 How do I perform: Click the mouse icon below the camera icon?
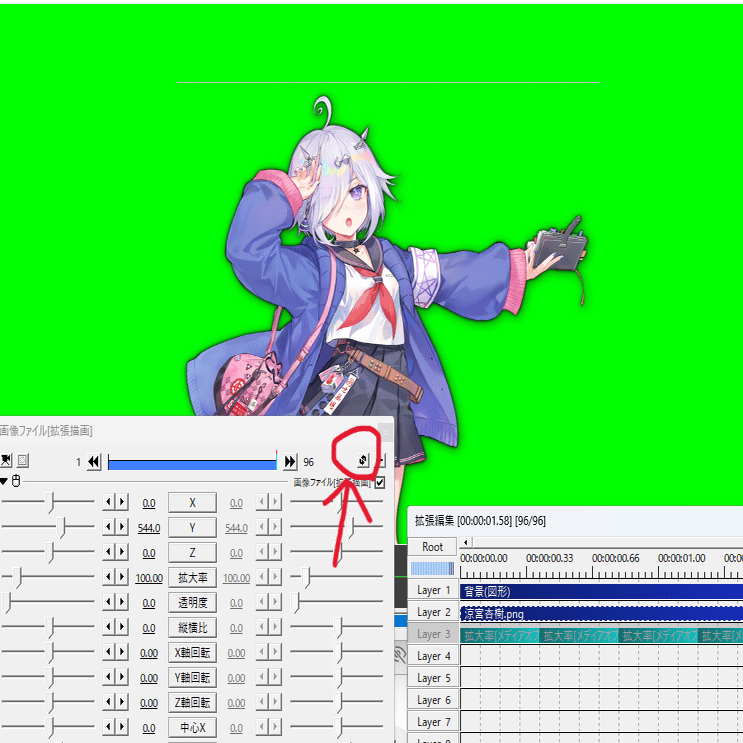[16, 481]
